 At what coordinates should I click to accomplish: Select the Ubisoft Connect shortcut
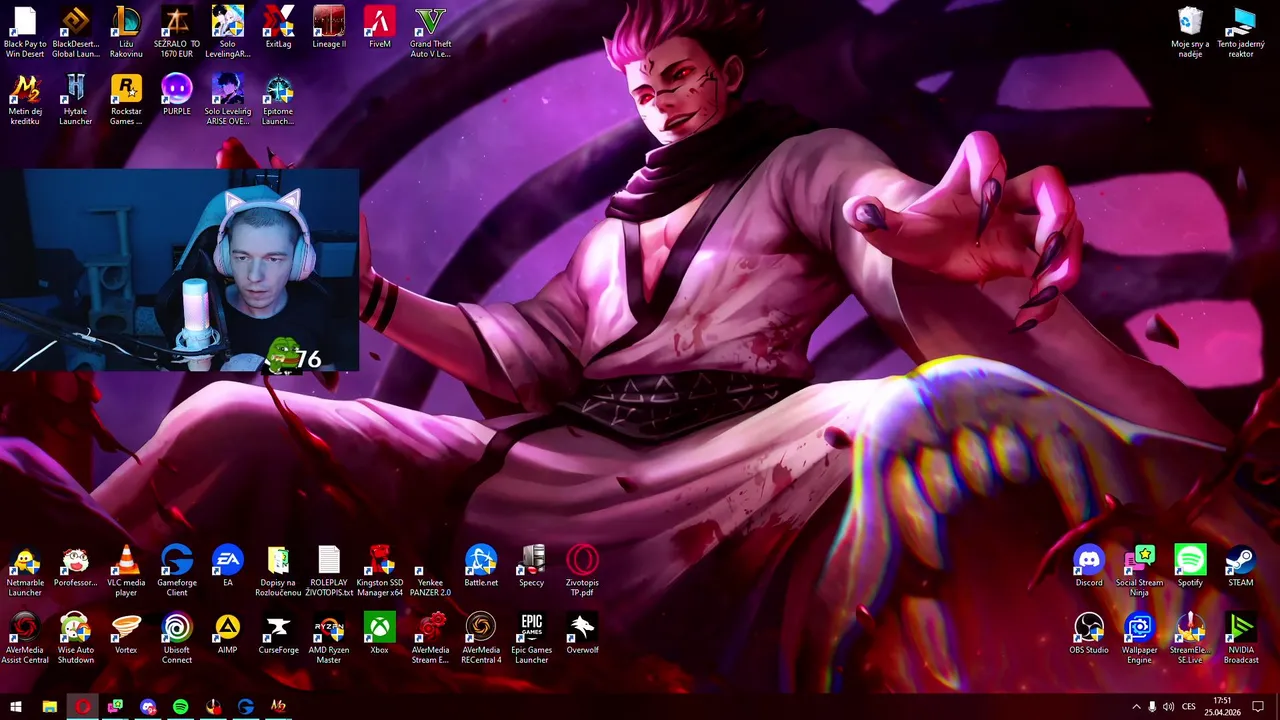[x=177, y=639]
